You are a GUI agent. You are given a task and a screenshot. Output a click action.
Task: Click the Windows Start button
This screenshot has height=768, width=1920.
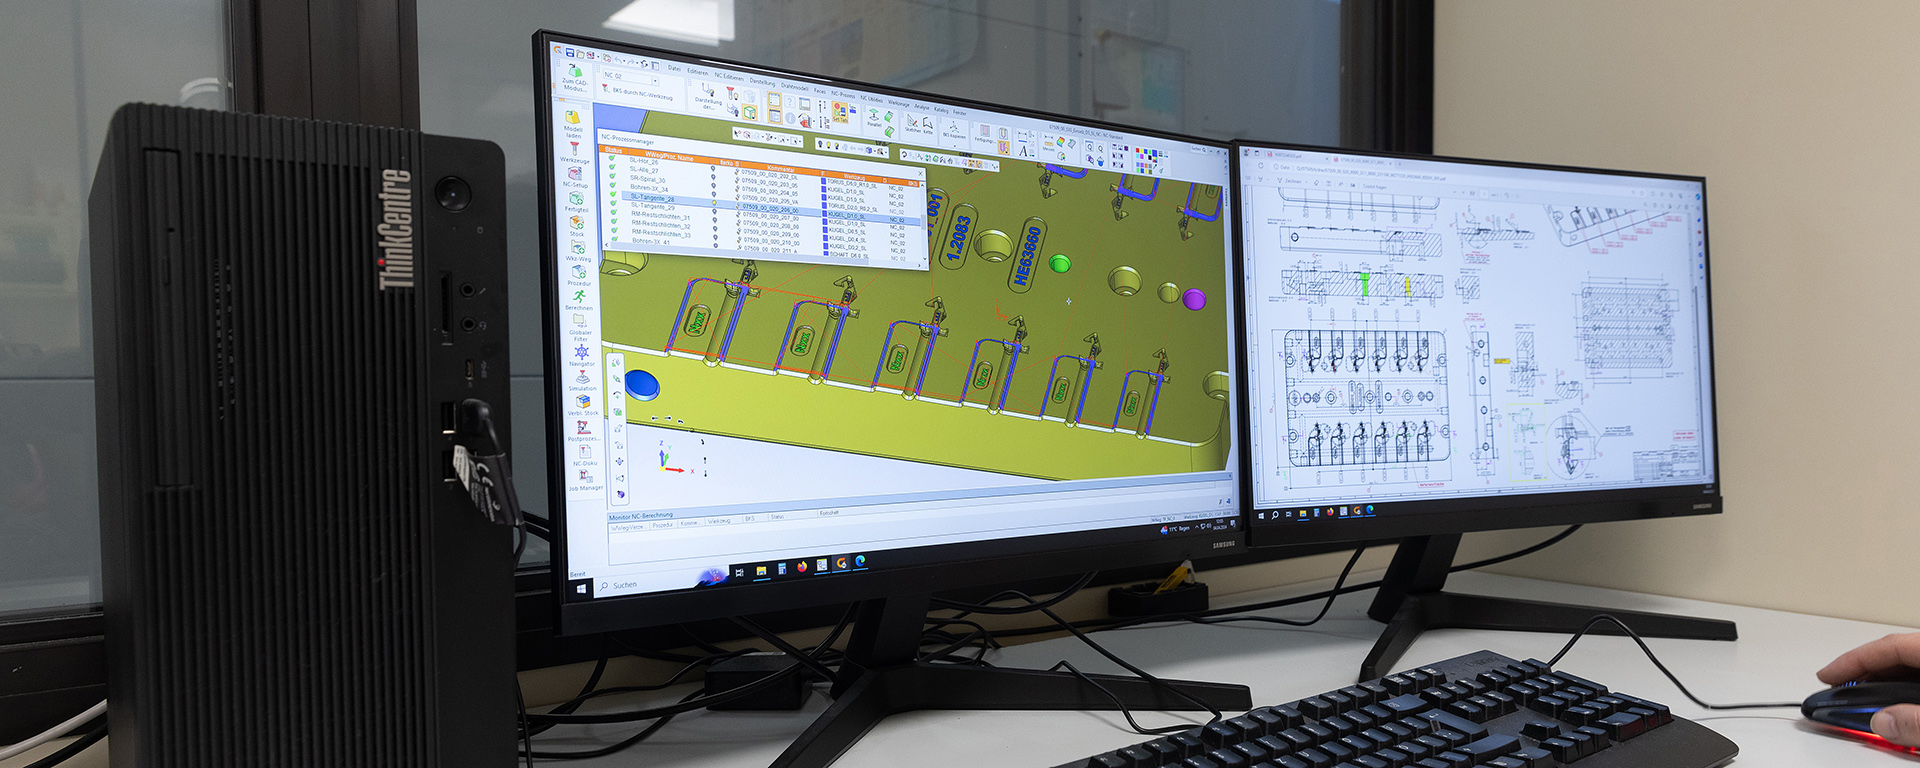(581, 588)
